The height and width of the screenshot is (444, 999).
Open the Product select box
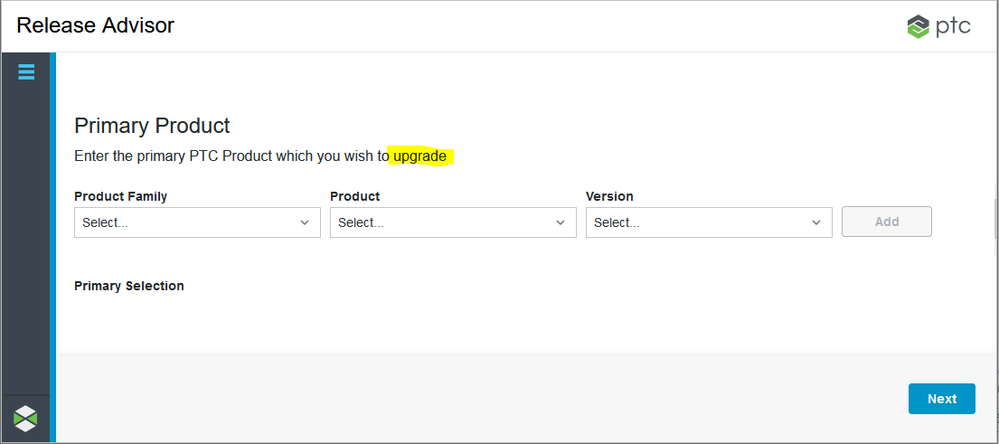441,222
